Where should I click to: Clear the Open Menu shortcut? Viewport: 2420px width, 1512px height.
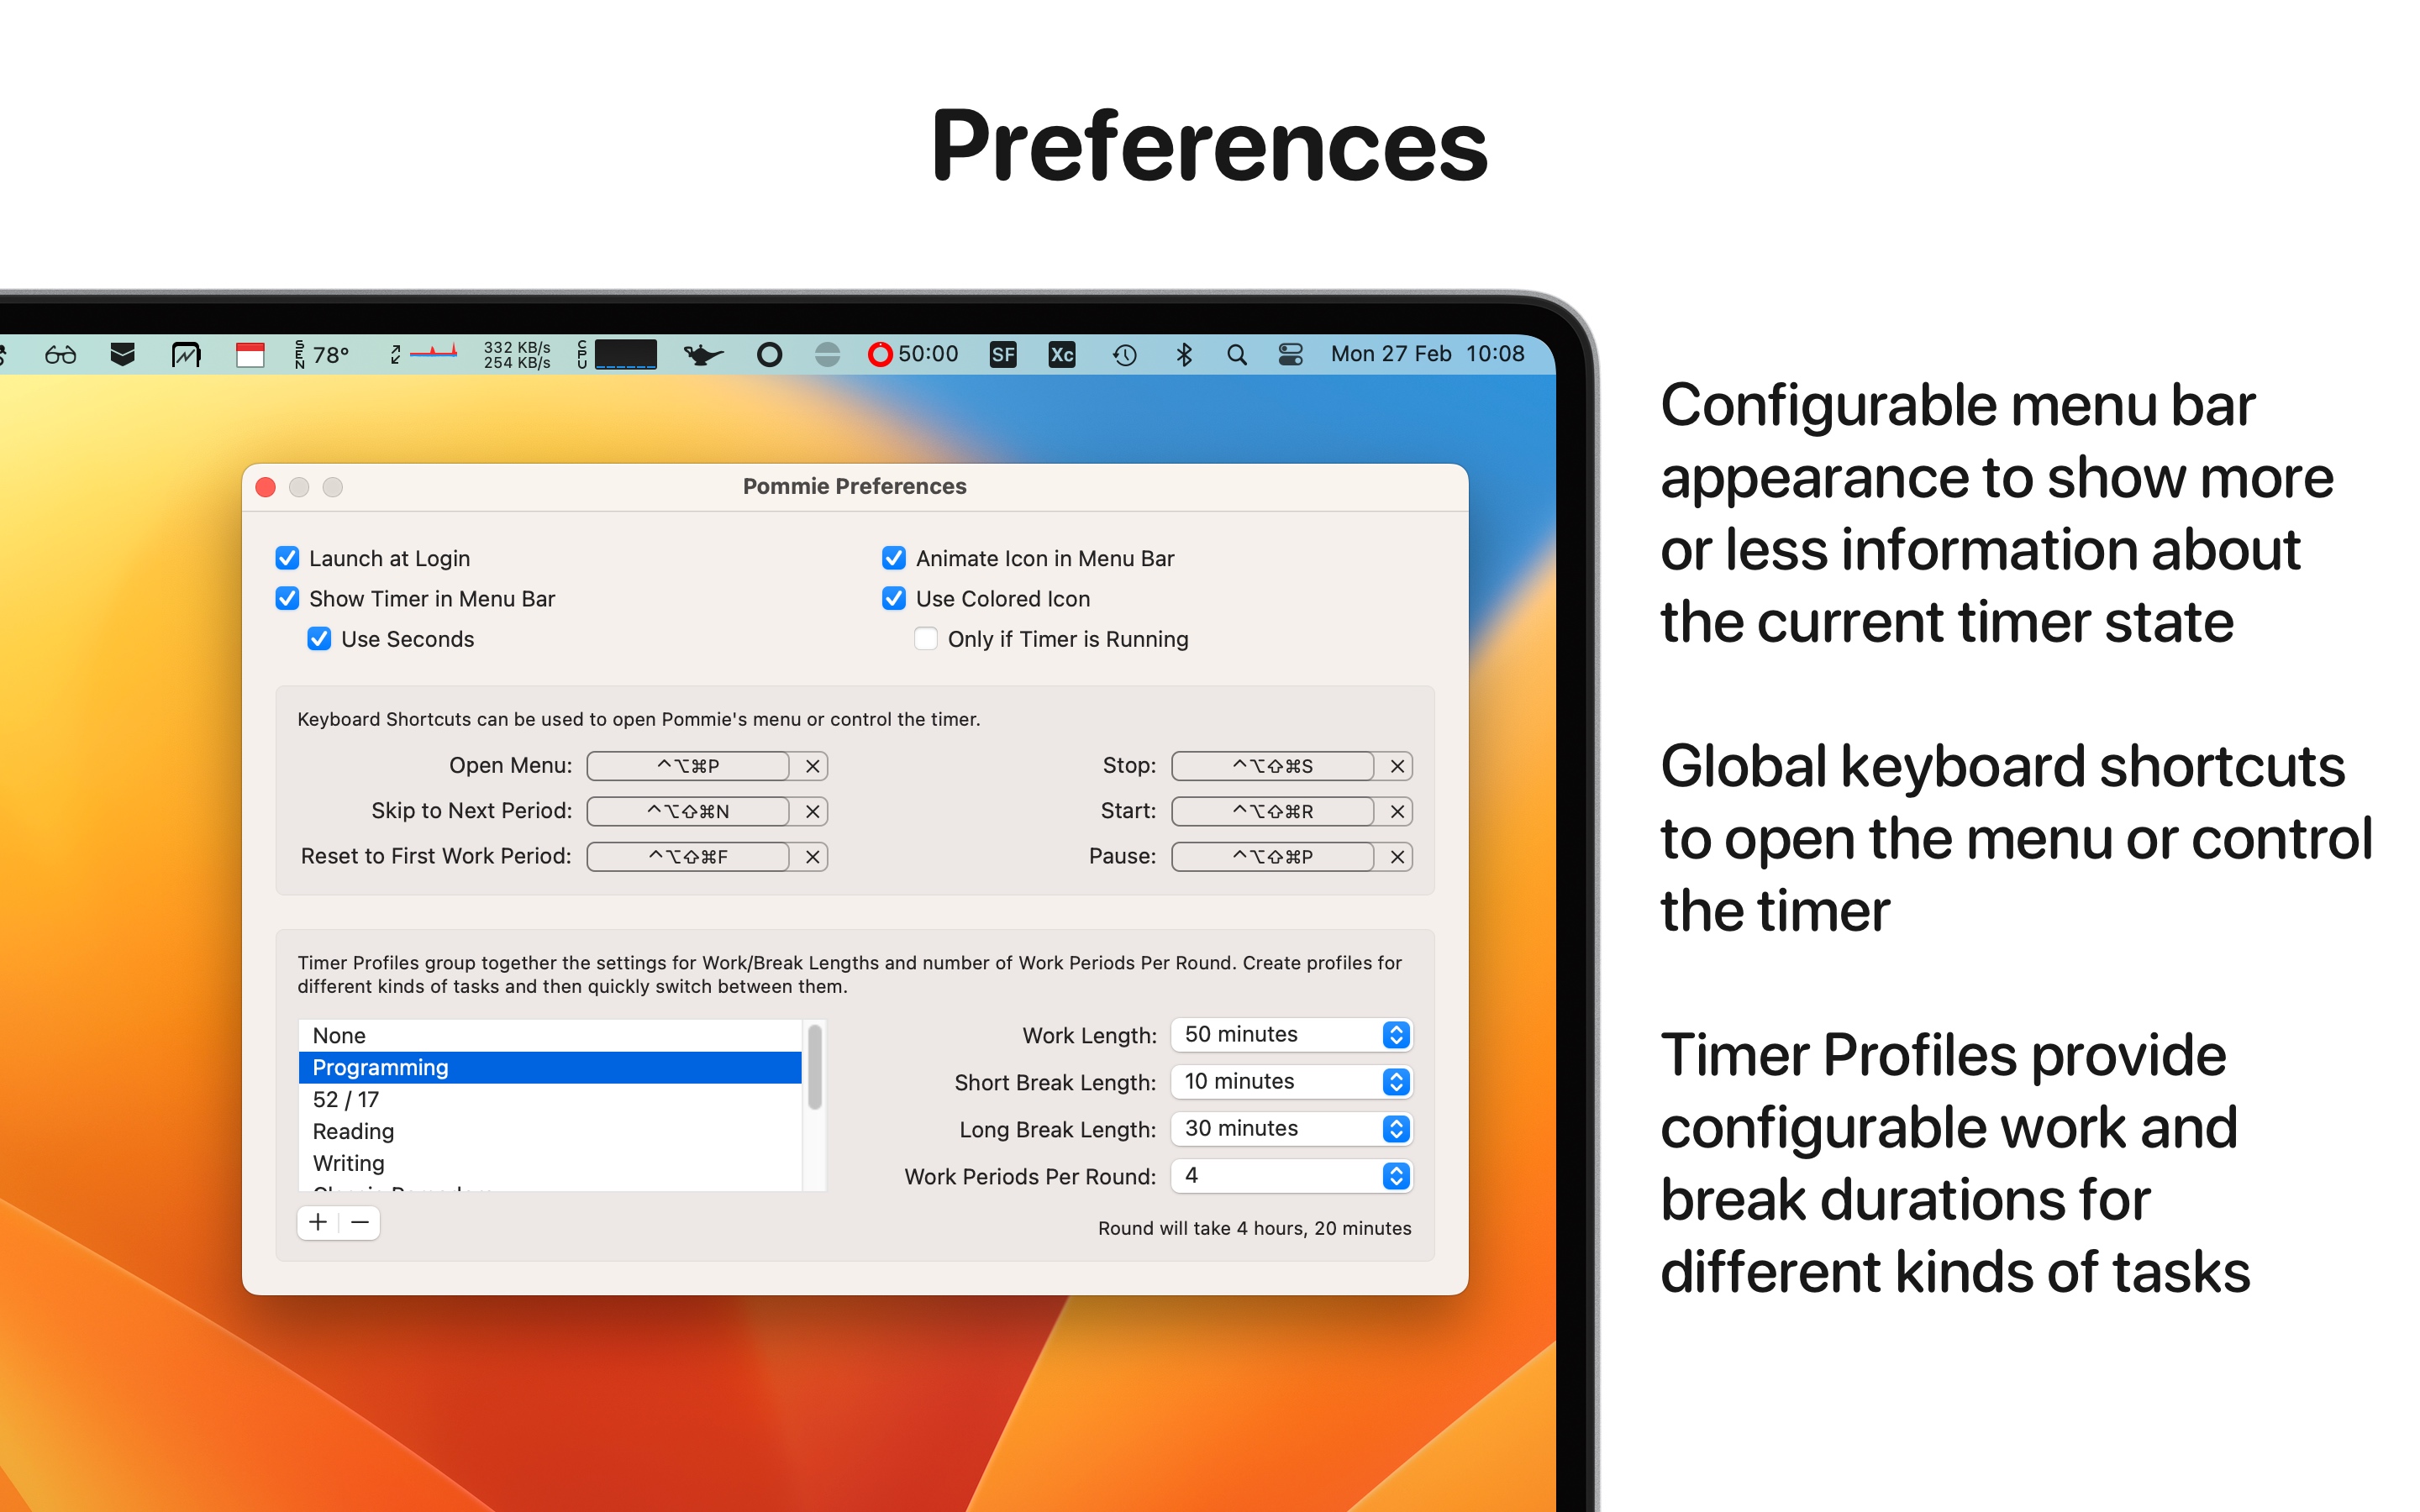(x=812, y=766)
